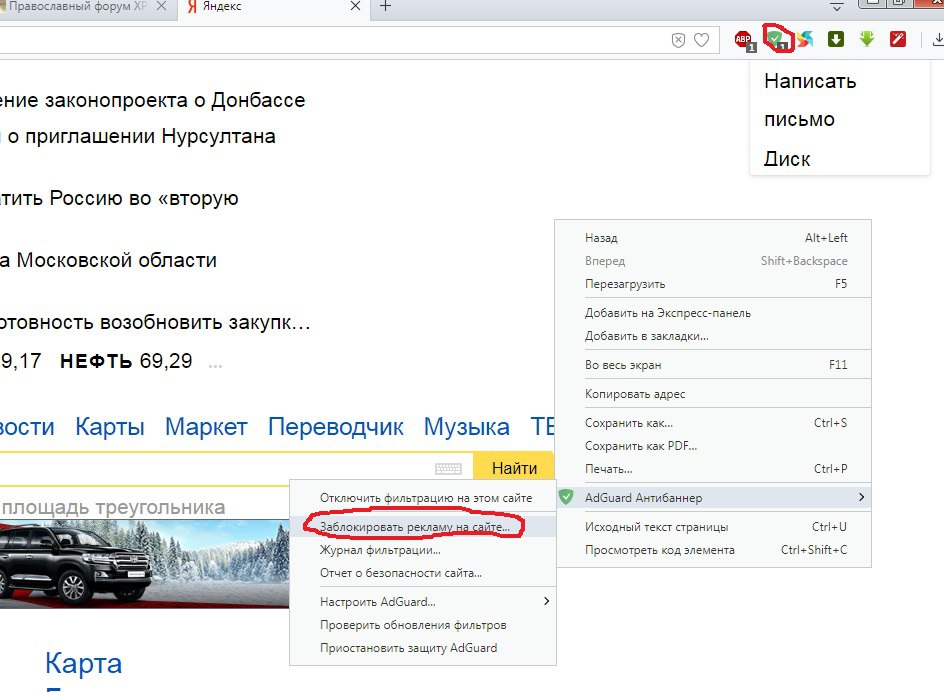944x692 pixels.
Task: Open Журнал фильтрации... submenu item
Action: 423,550
